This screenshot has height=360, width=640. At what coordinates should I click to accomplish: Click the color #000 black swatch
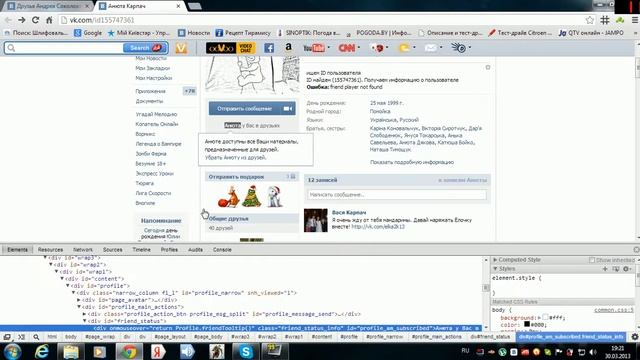[527, 324]
